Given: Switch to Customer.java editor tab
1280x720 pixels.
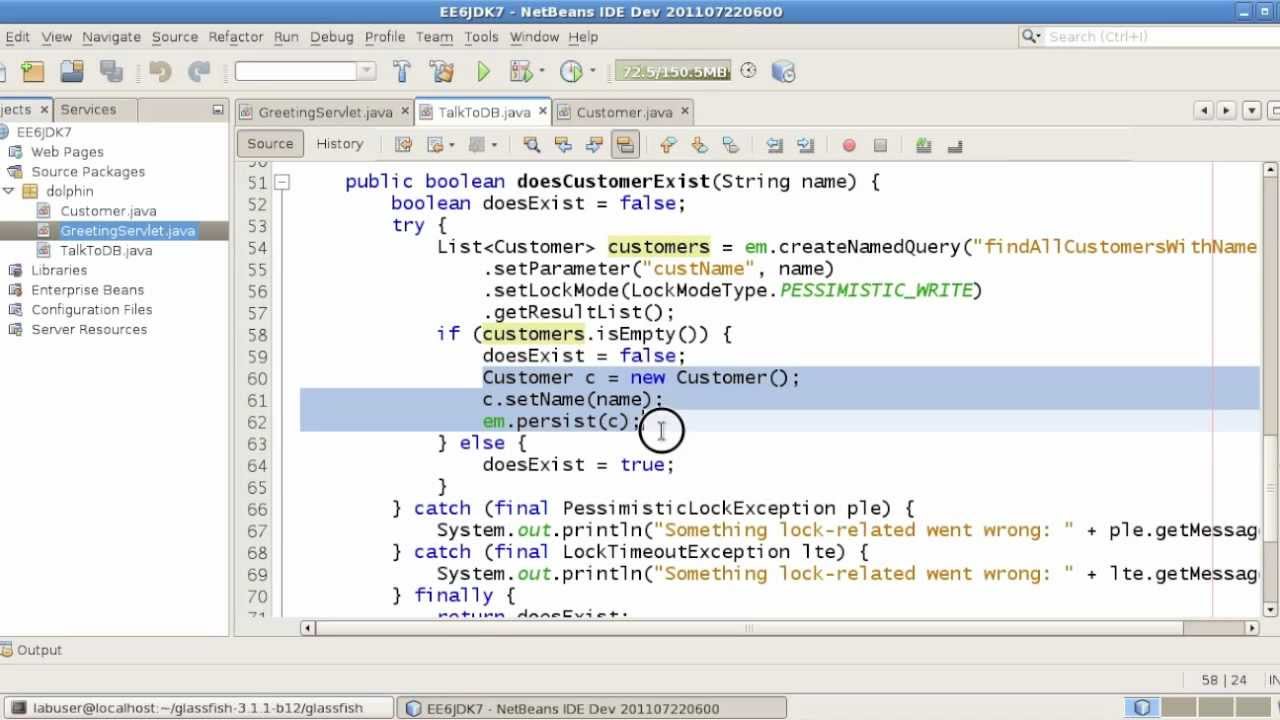Looking at the screenshot, I should coord(623,112).
